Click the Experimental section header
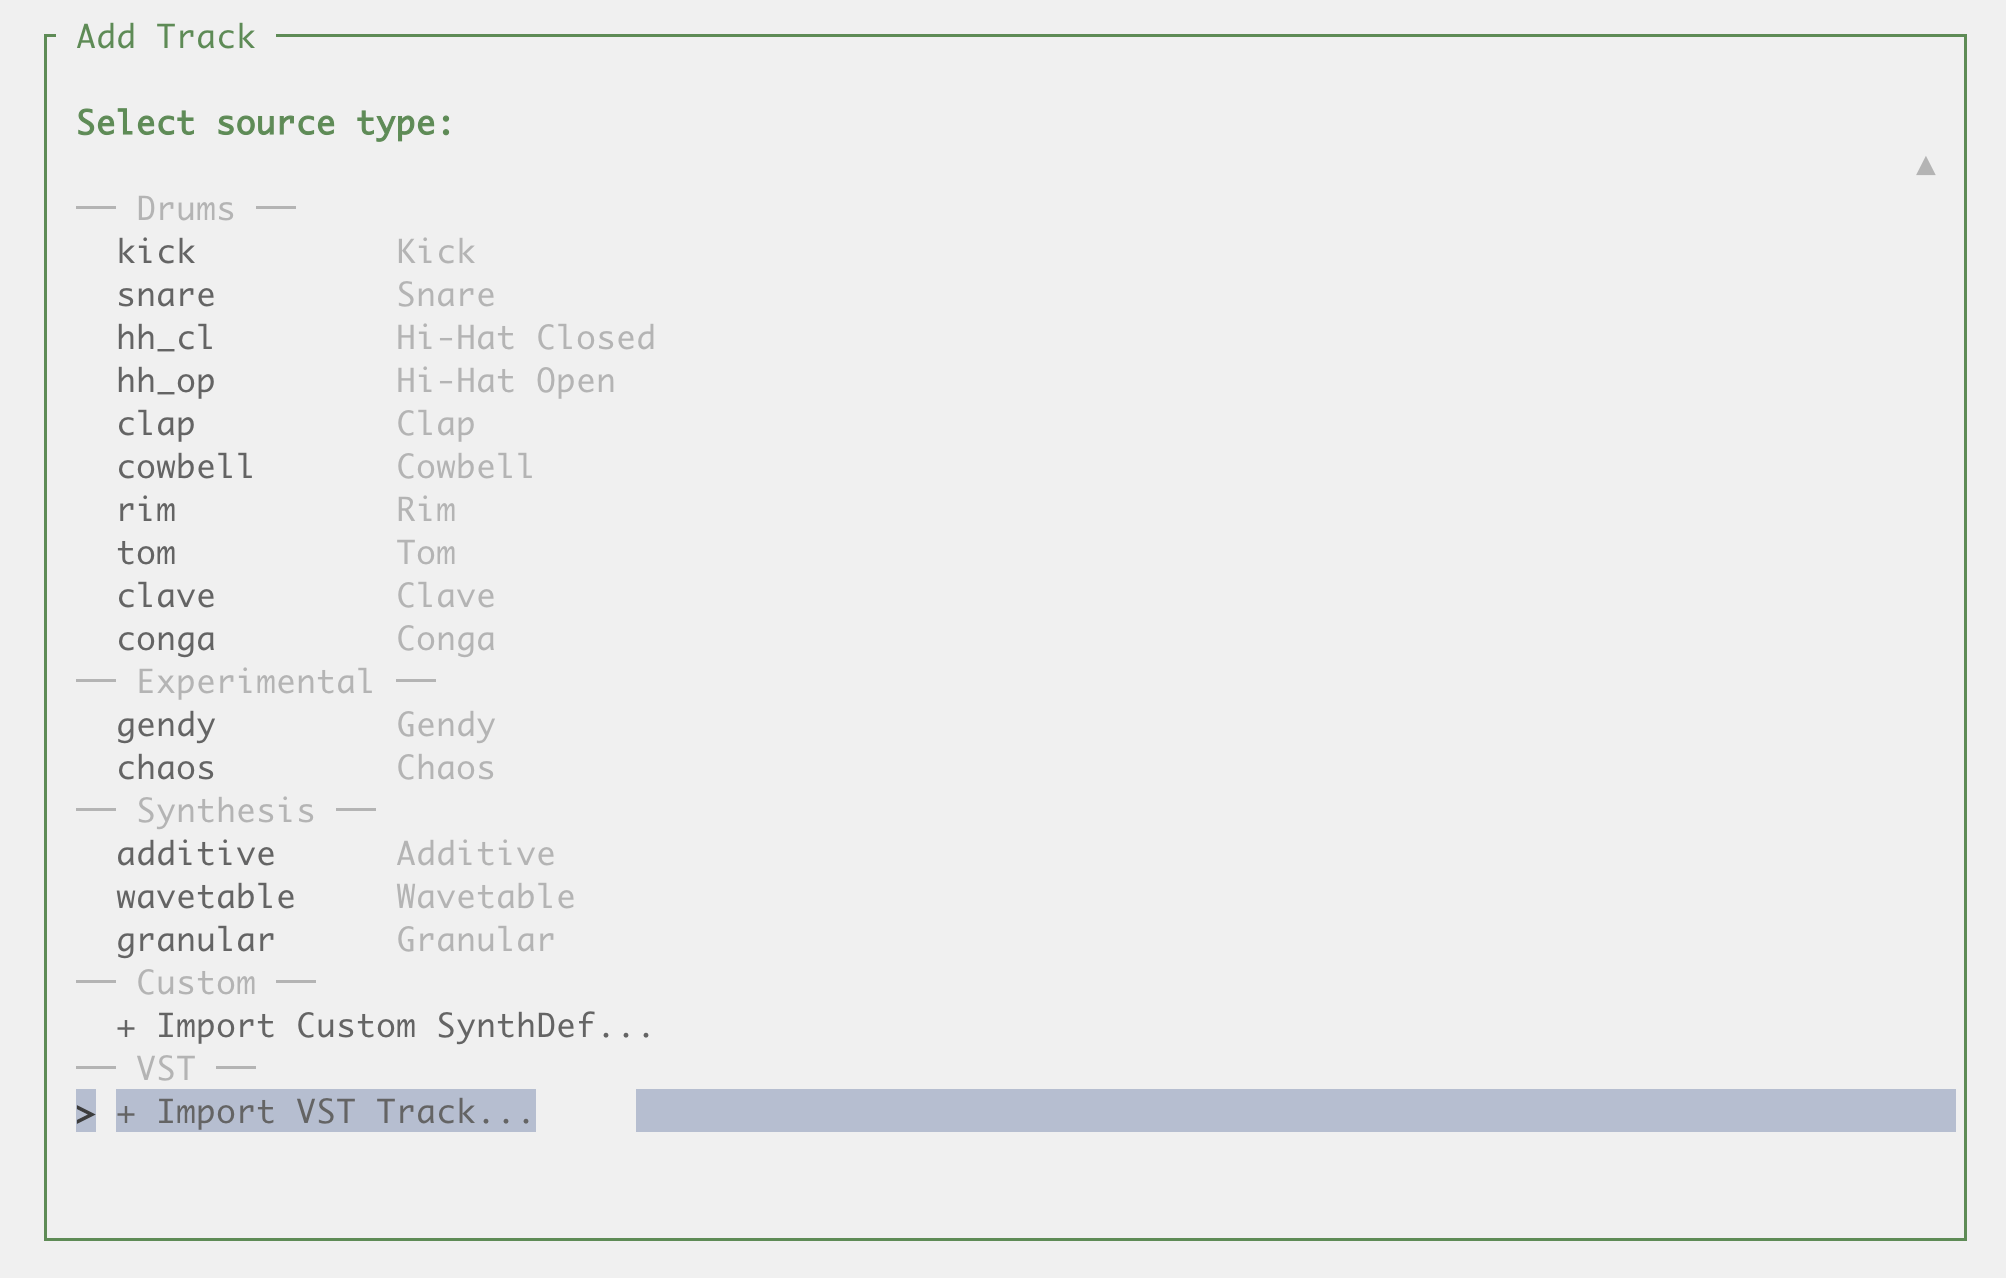2006x1278 pixels. [255, 682]
